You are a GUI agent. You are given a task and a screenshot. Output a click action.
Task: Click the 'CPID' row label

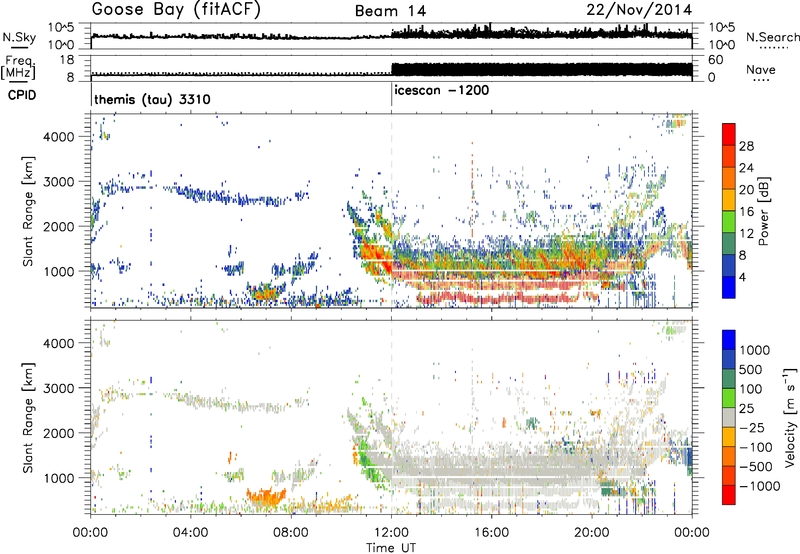(22, 95)
